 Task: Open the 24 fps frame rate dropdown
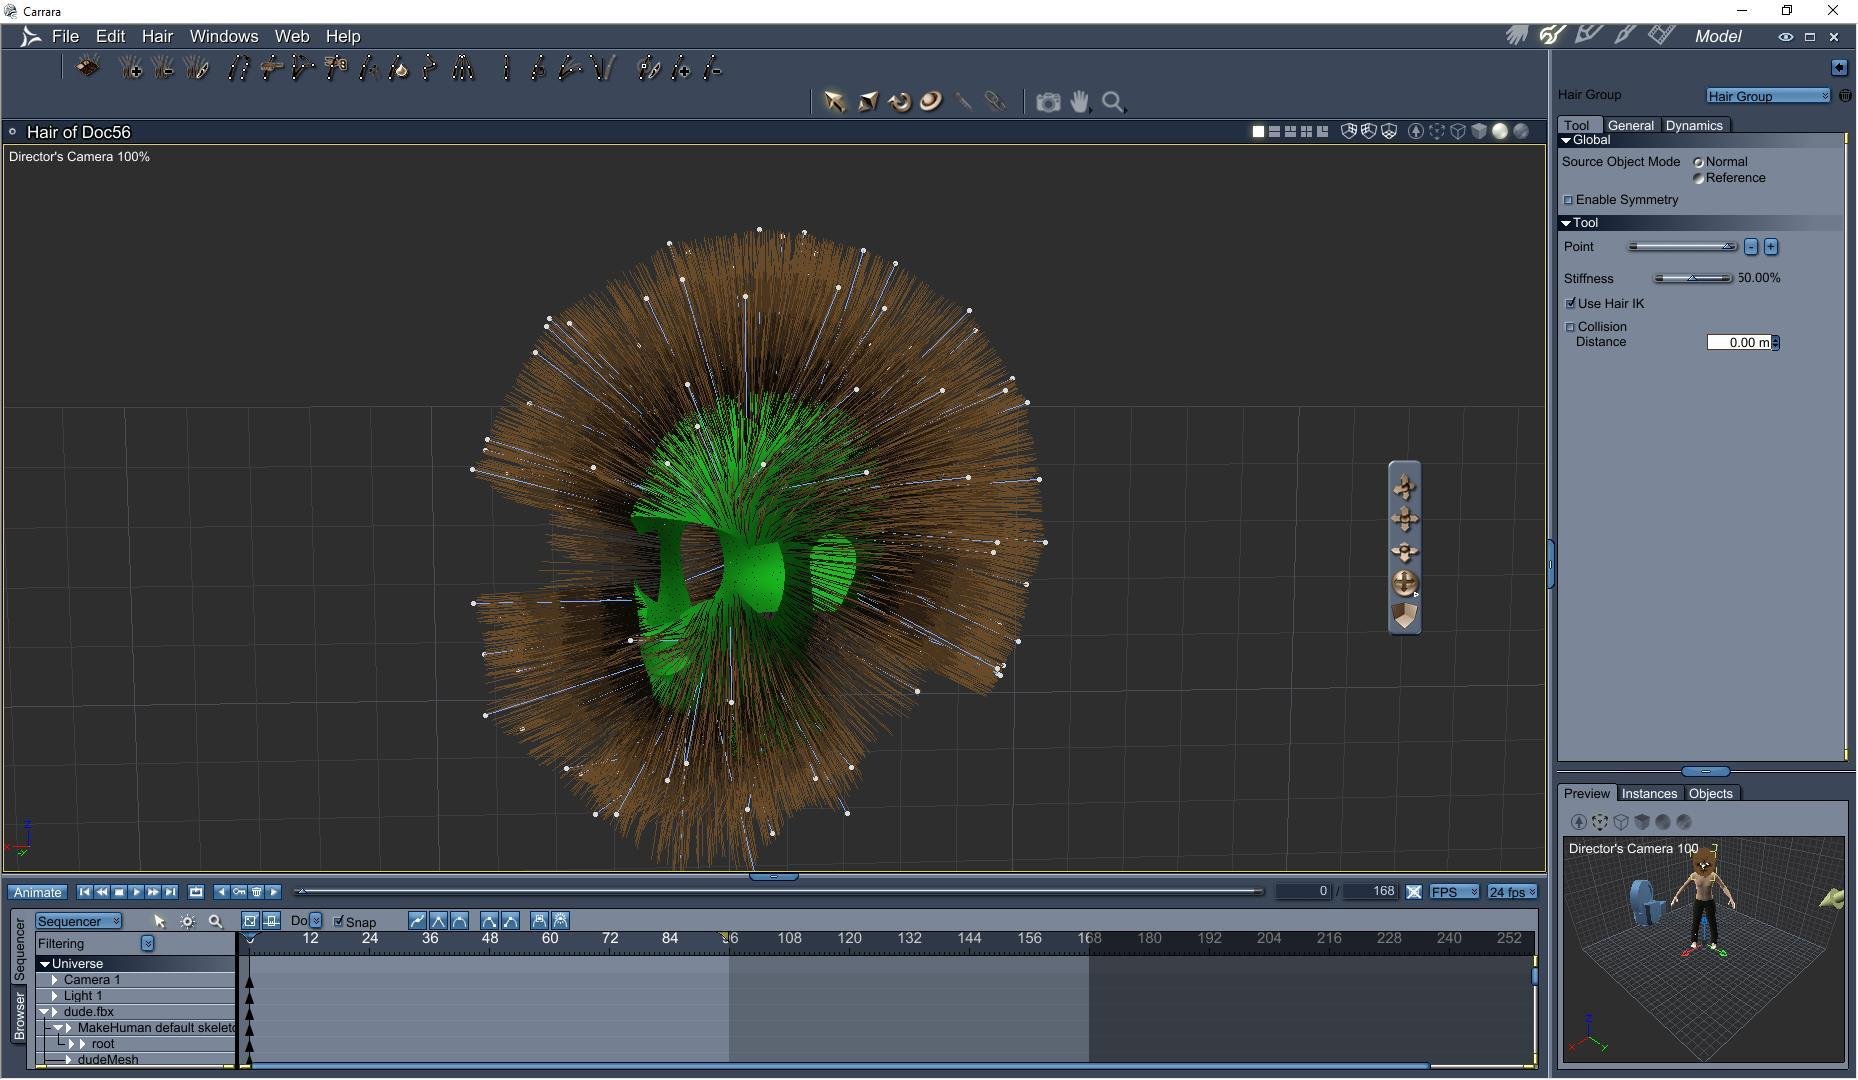(1512, 892)
